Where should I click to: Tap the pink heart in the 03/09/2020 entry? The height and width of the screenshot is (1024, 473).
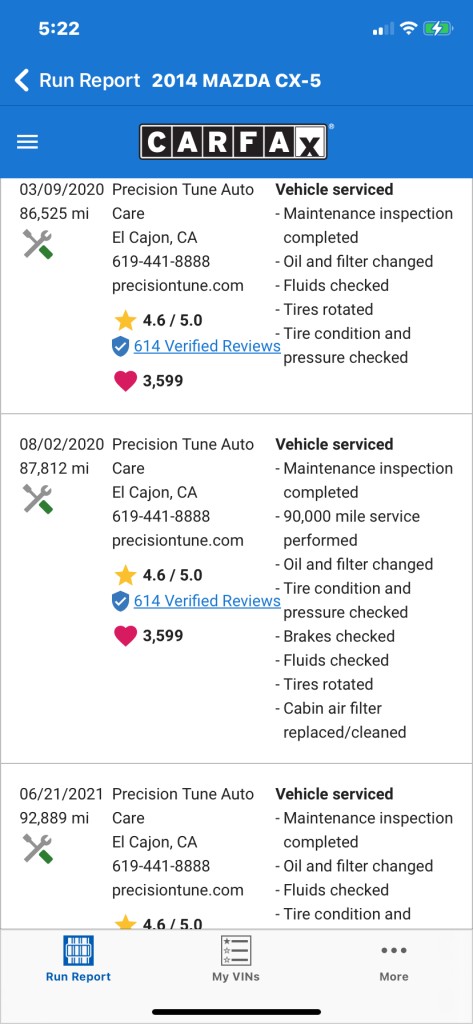click(125, 381)
